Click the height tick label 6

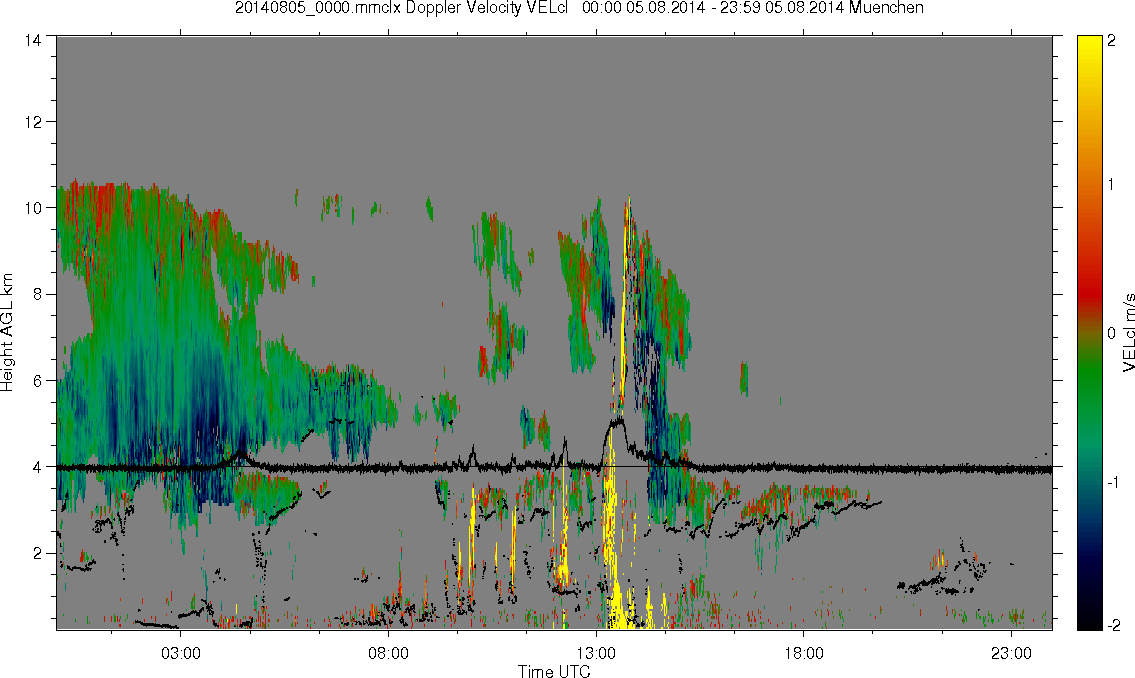36,381
